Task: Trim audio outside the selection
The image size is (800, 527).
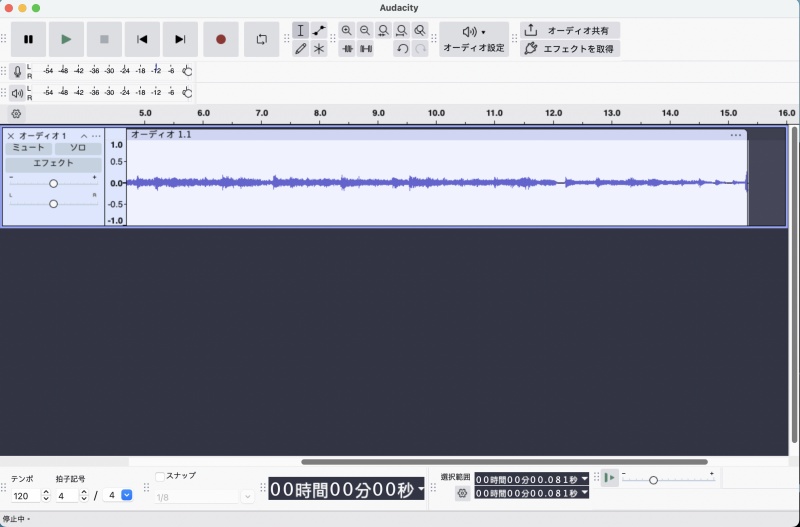Action: (347, 49)
